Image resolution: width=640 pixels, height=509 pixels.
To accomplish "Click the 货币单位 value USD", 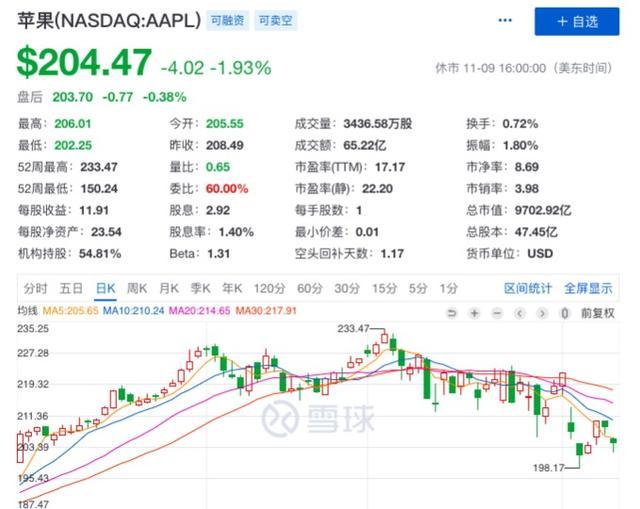I will 540,253.
